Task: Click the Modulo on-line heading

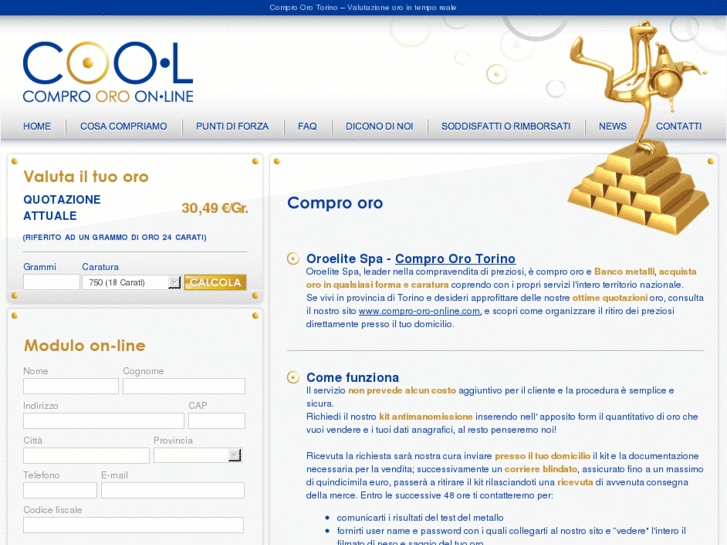Action: [x=85, y=346]
